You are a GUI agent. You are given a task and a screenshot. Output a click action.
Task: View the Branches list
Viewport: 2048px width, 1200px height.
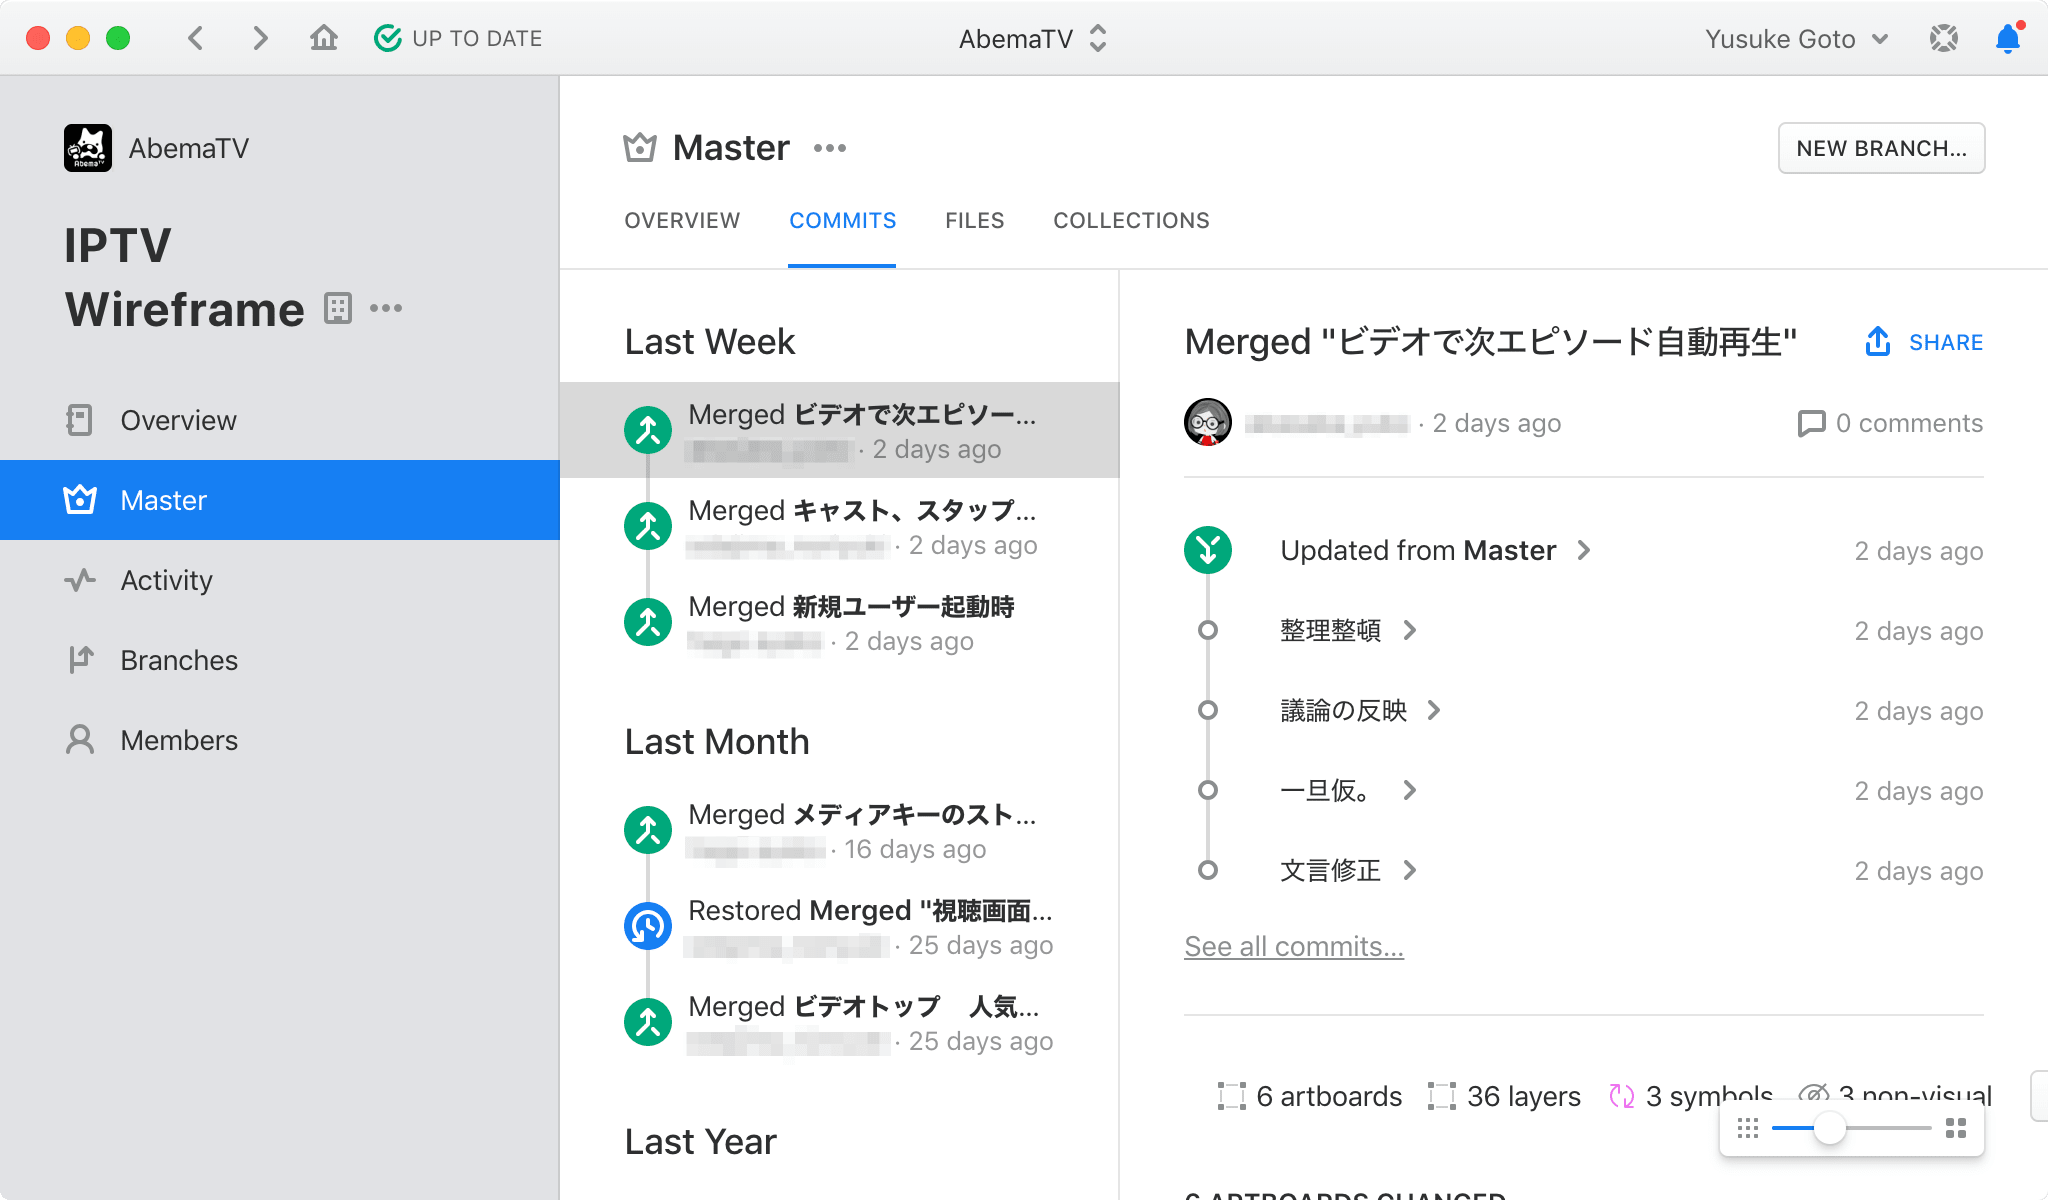(178, 660)
